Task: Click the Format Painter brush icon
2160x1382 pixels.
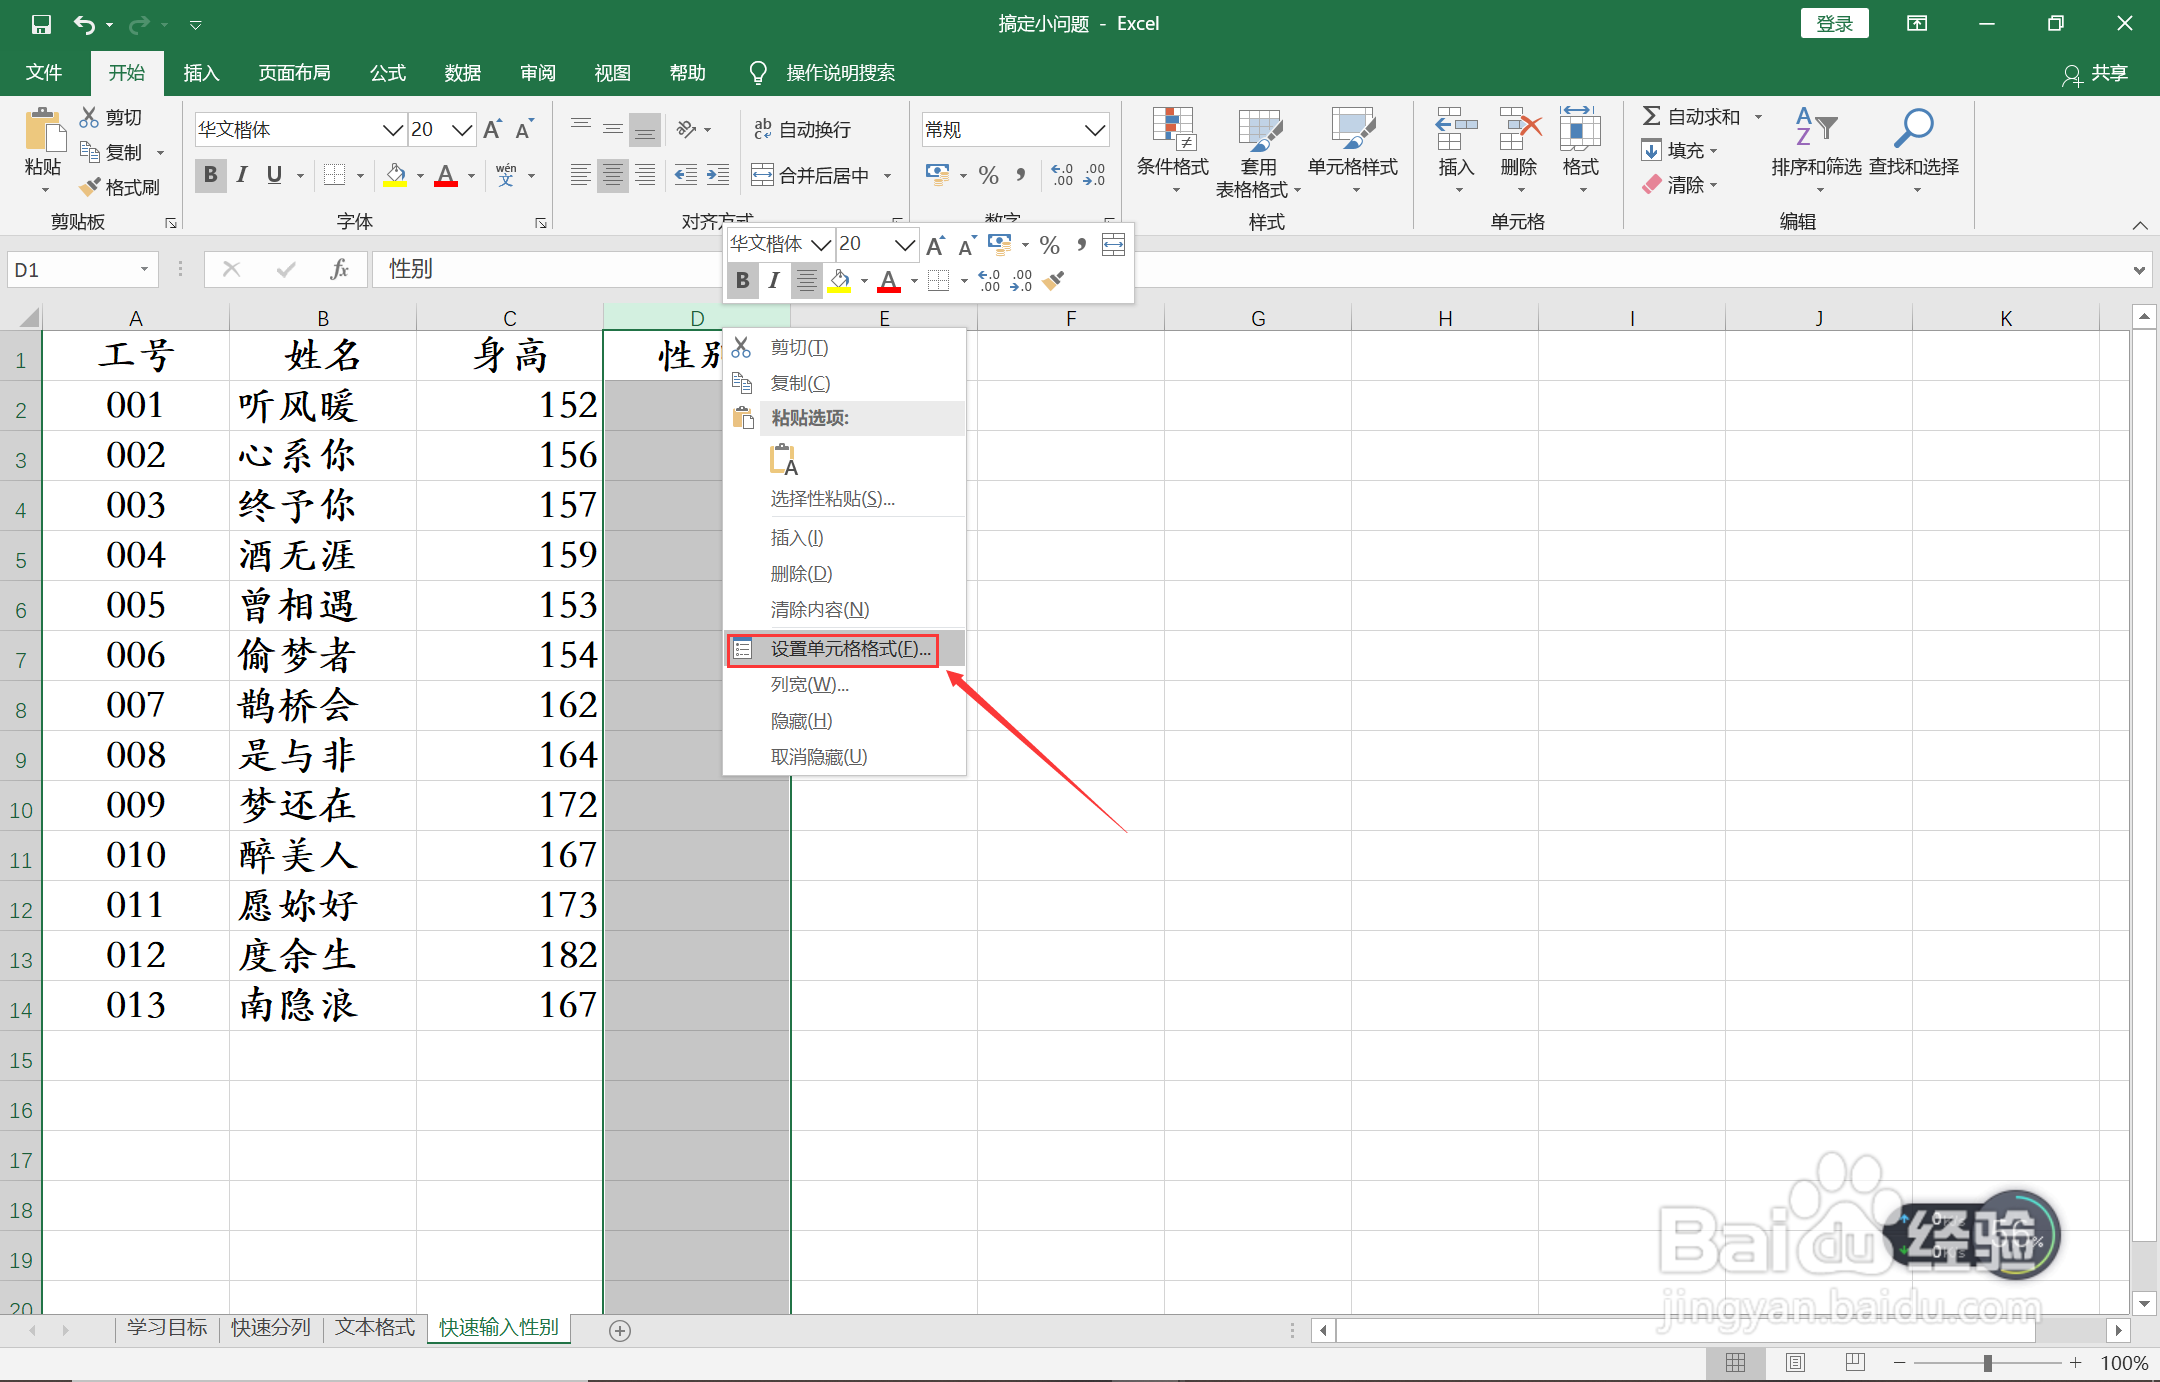Action: pos(91,187)
